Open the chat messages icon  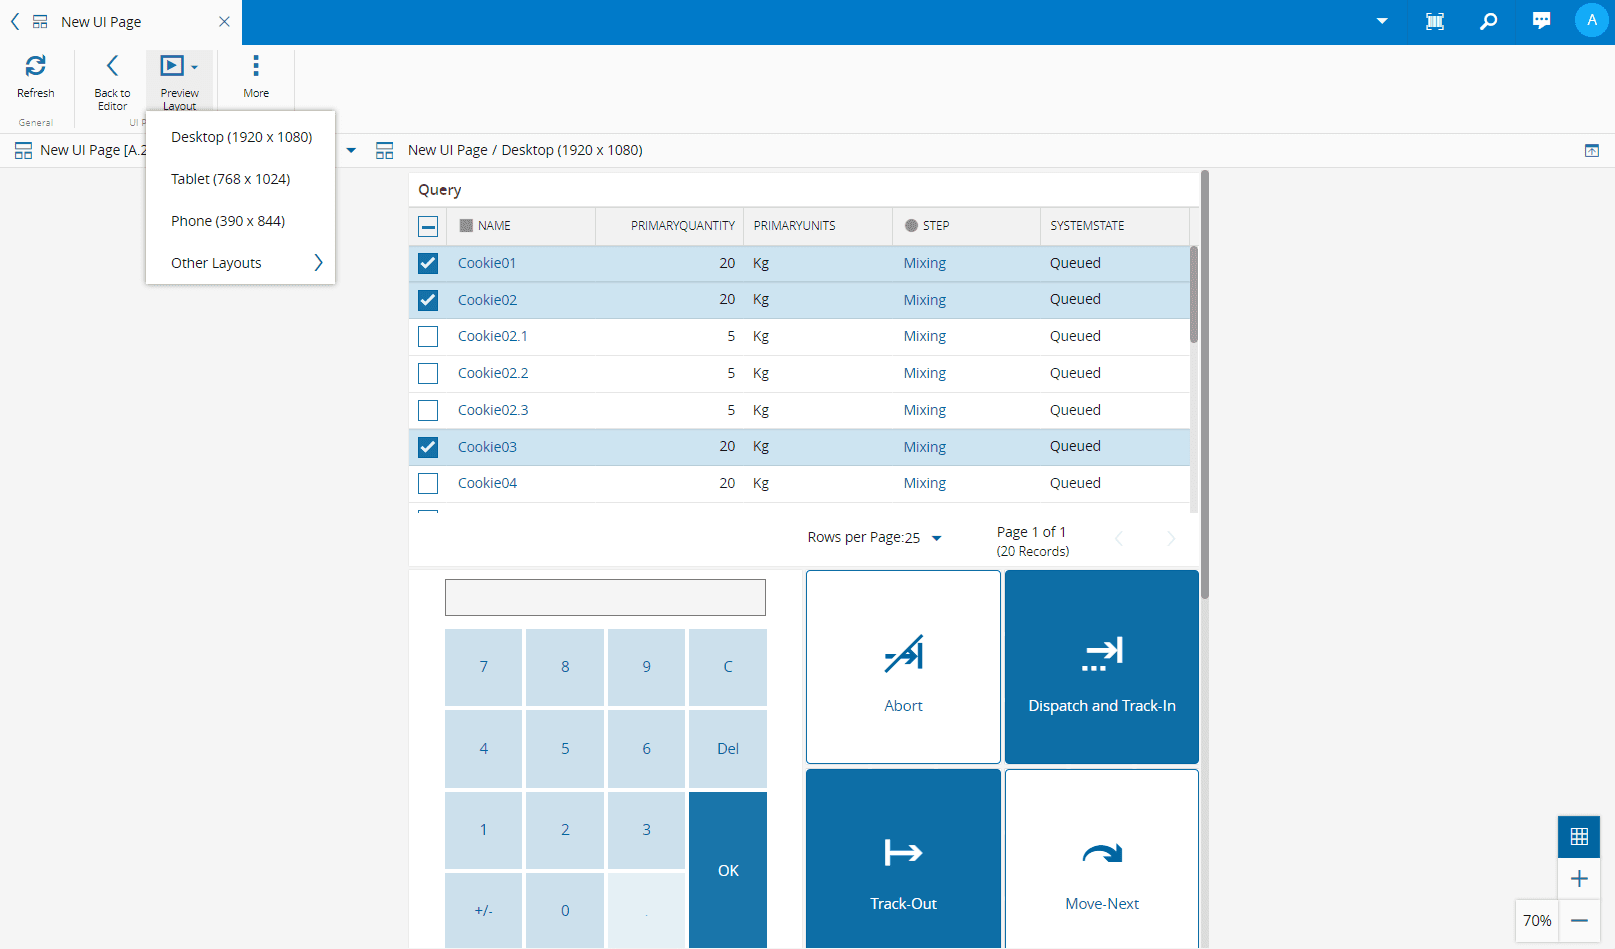1542,21
